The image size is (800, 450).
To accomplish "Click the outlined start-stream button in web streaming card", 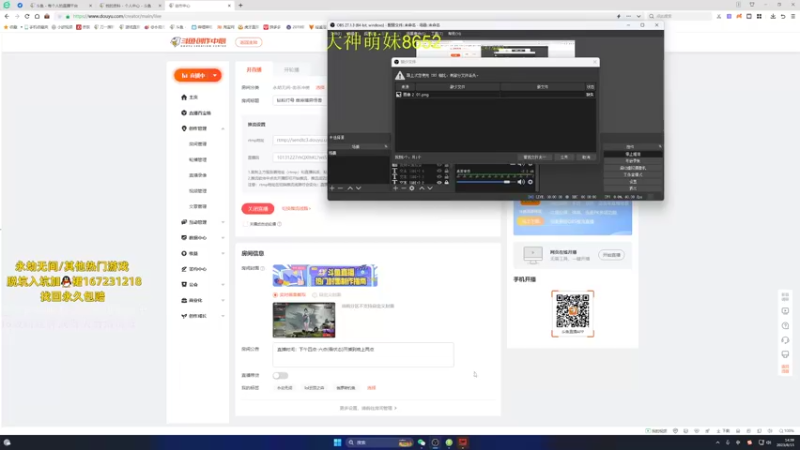I will pyautogui.click(x=611, y=255).
